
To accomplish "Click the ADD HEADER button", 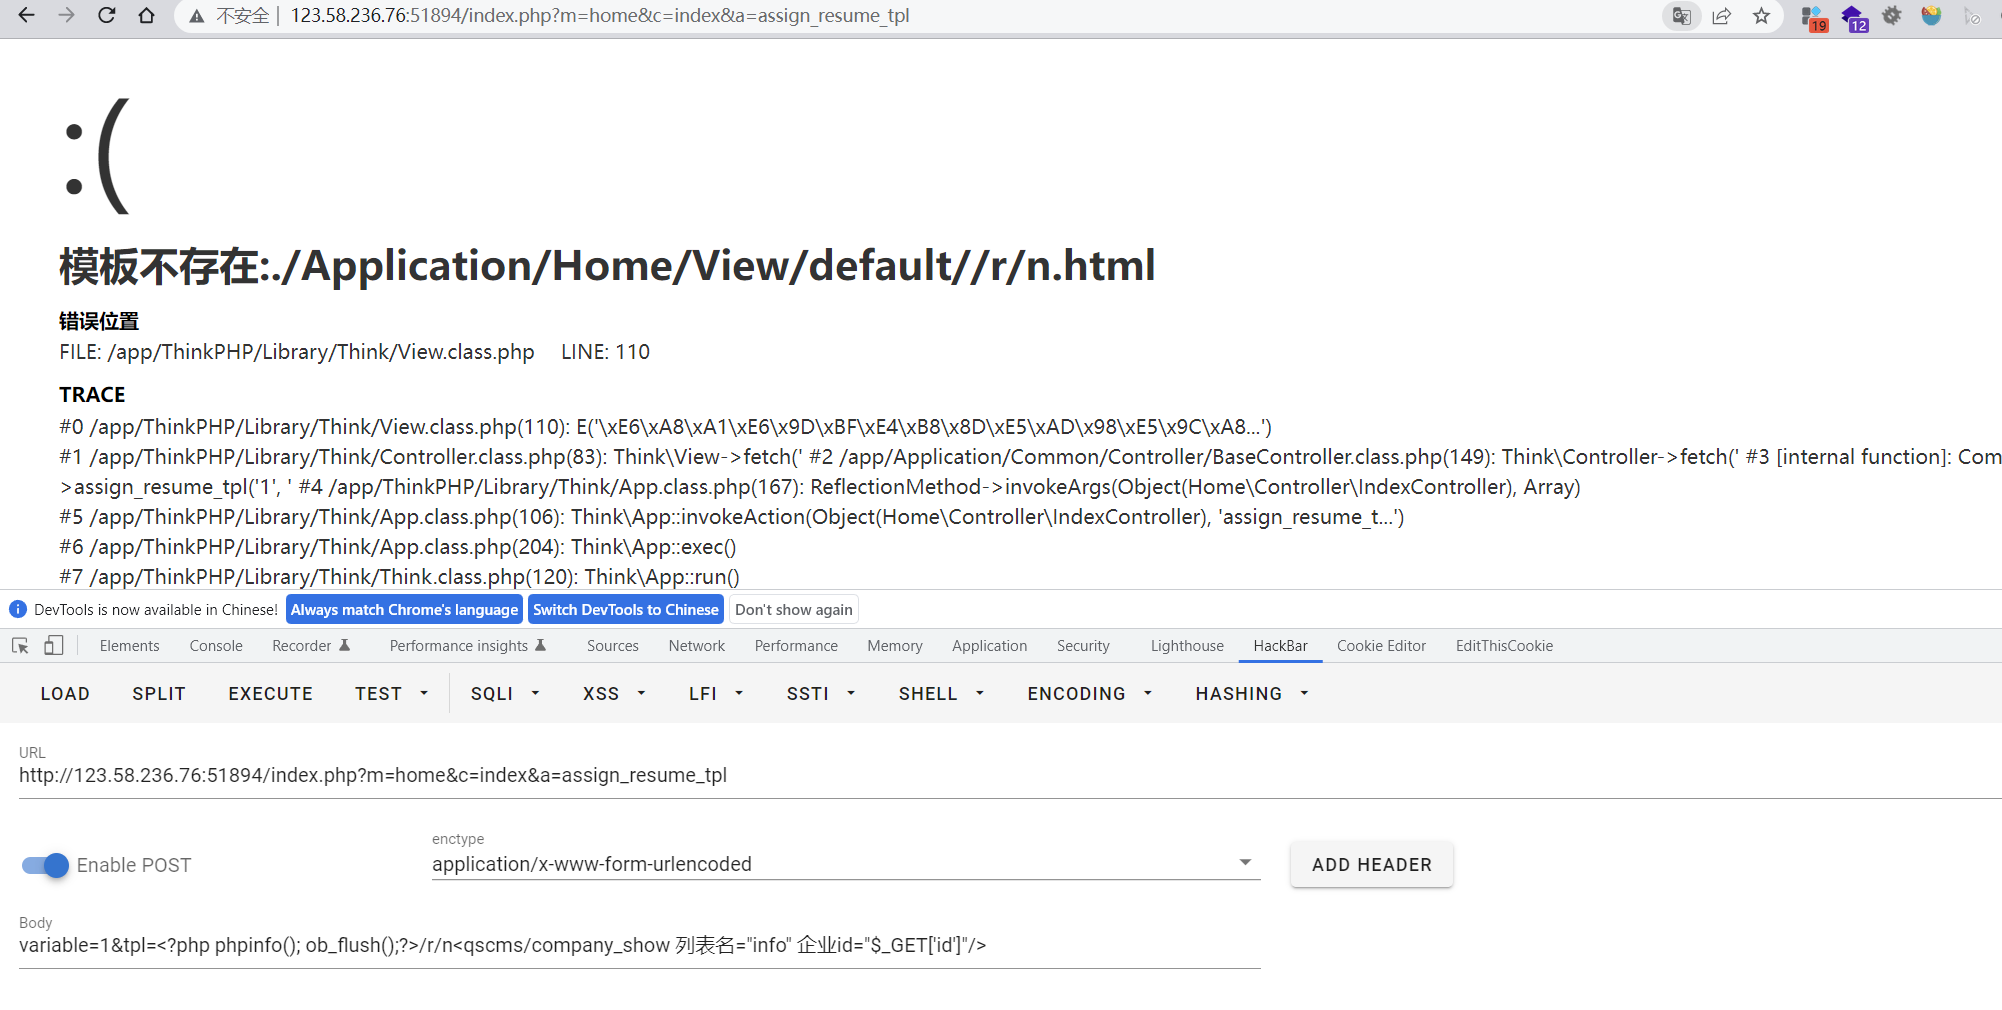I will [1371, 865].
